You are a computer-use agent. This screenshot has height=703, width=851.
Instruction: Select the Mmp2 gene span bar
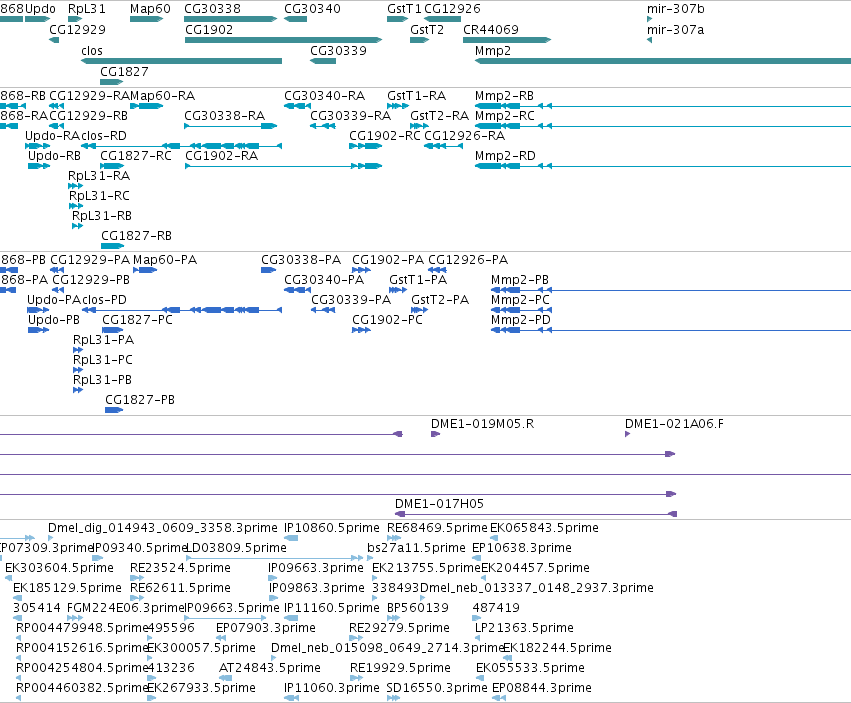(663, 61)
